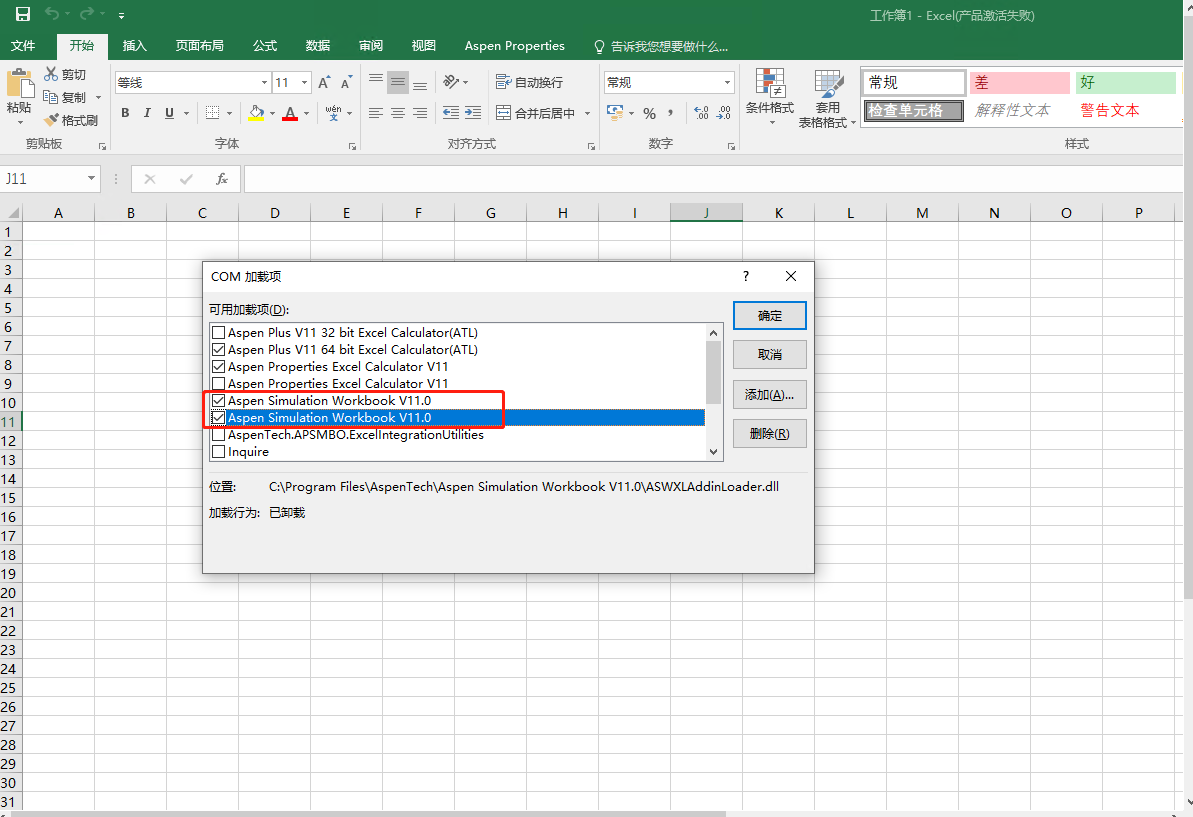This screenshot has width=1193, height=817.
Task: Click the percent style icon
Action: [x=649, y=113]
